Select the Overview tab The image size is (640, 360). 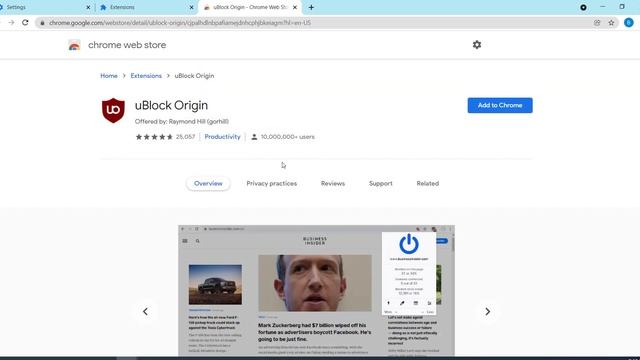pos(208,183)
